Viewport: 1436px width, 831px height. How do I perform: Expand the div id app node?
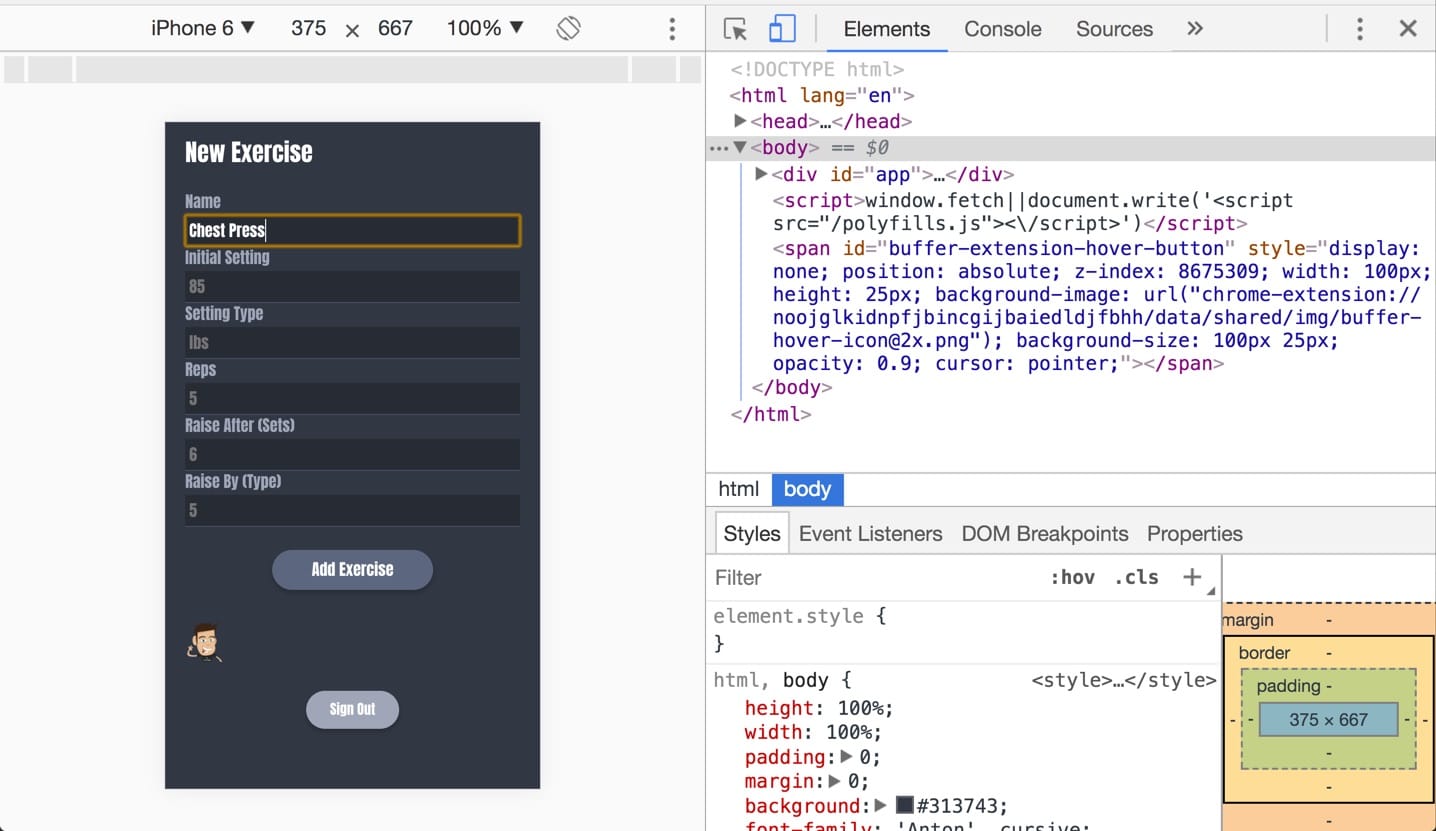[761, 174]
